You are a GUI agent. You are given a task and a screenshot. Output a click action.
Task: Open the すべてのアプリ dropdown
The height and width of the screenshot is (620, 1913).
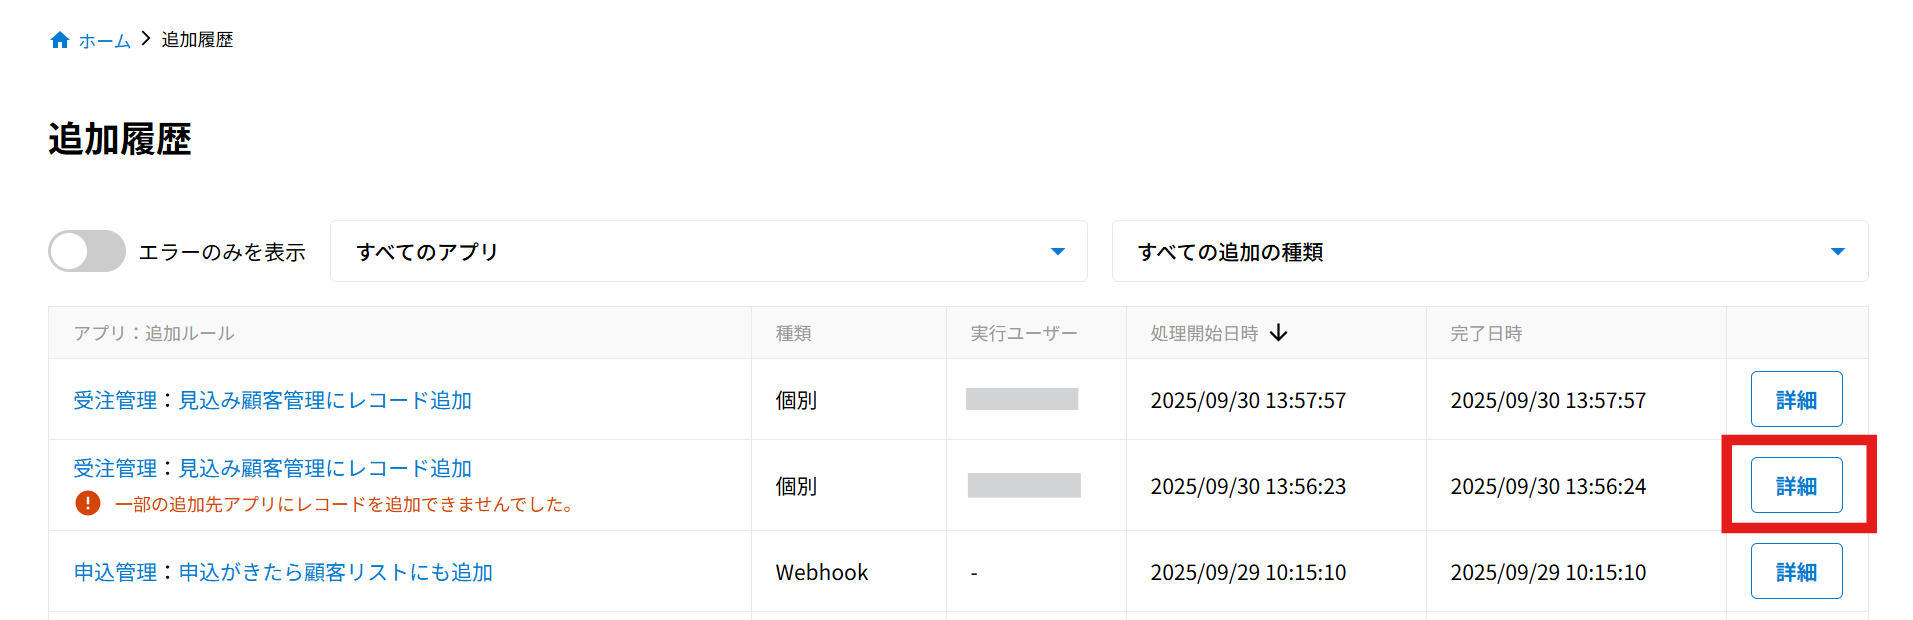click(x=700, y=251)
